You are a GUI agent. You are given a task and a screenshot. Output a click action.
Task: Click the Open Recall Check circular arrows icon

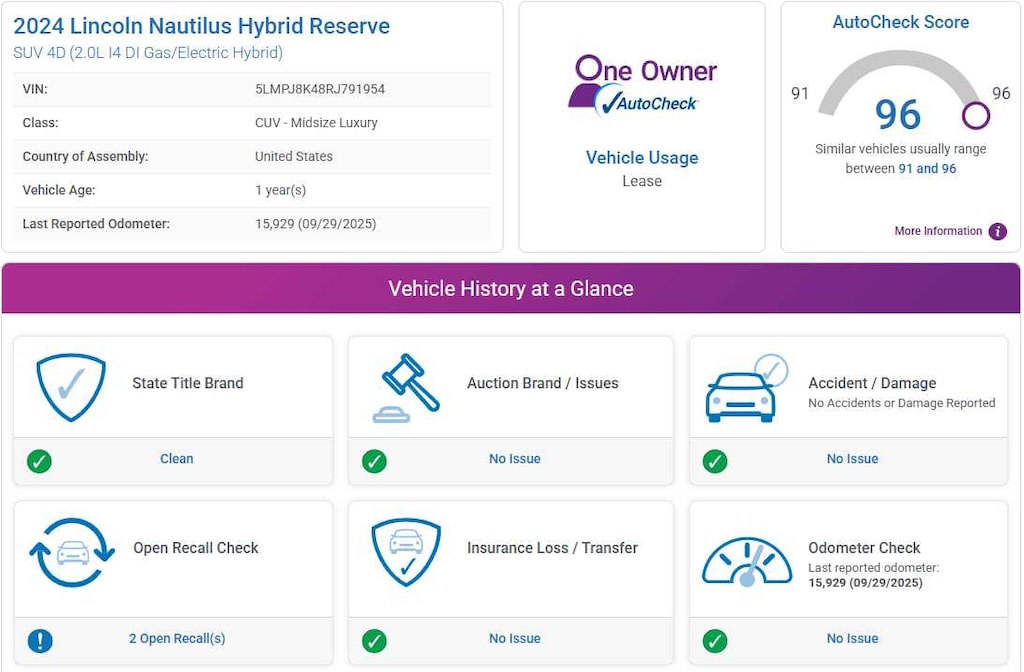[72, 552]
